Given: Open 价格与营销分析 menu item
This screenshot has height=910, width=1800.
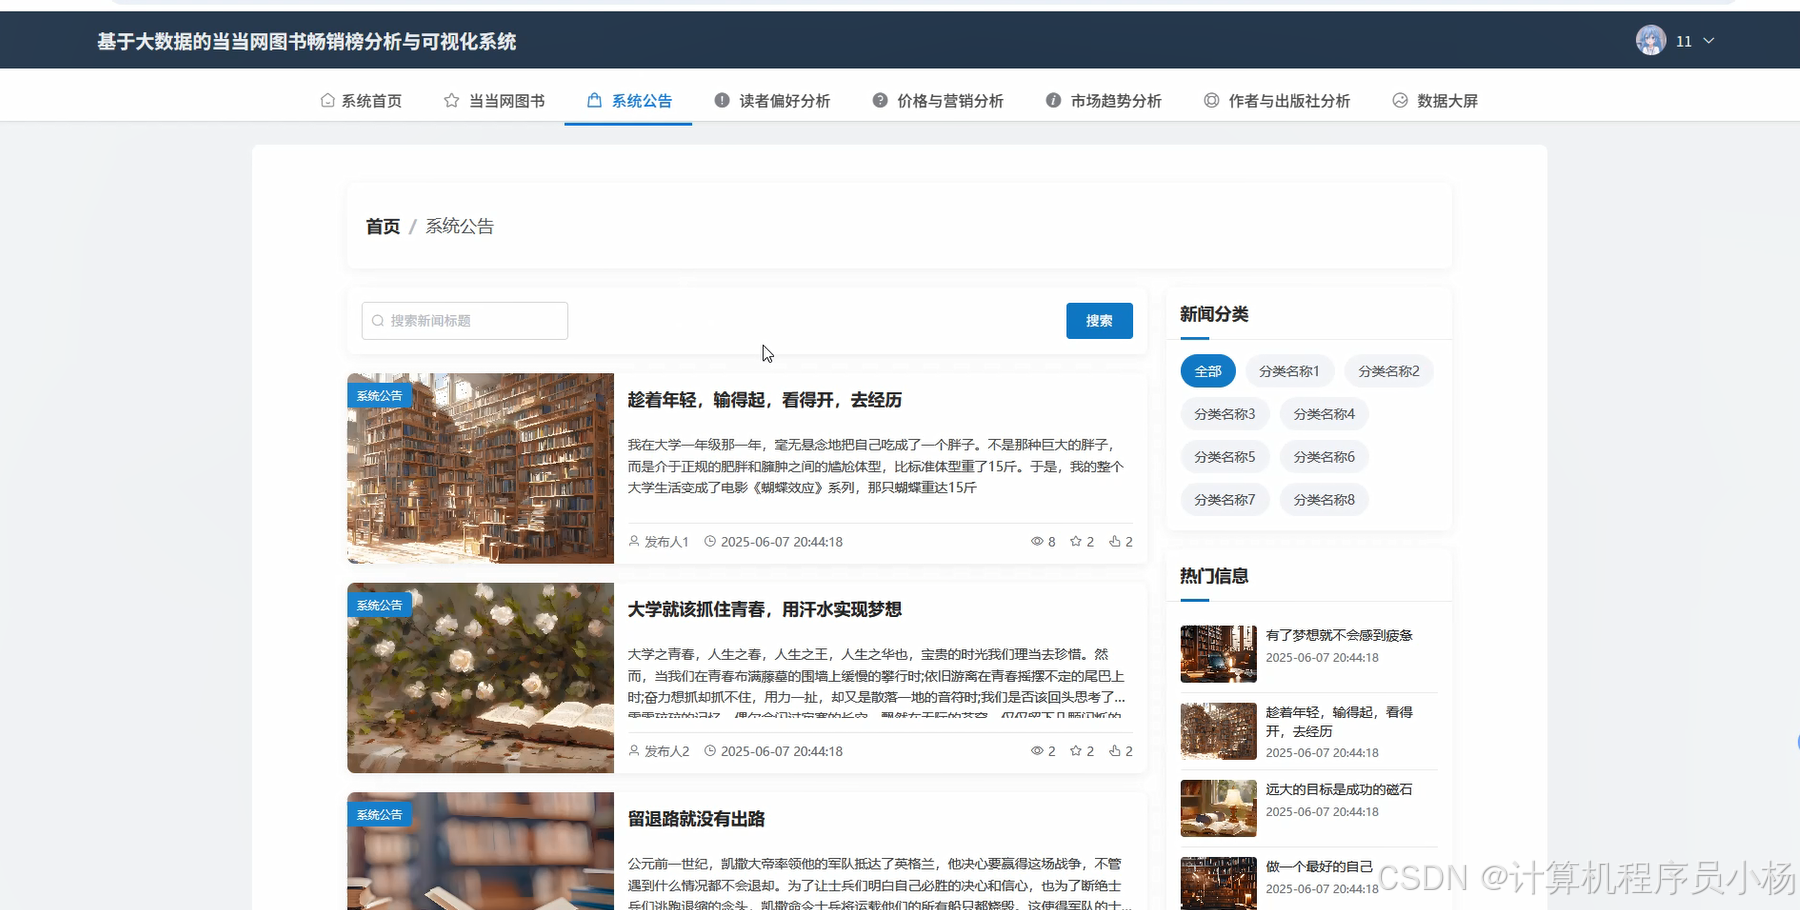Looking at the screenshot, I should [x=938, y=100].
